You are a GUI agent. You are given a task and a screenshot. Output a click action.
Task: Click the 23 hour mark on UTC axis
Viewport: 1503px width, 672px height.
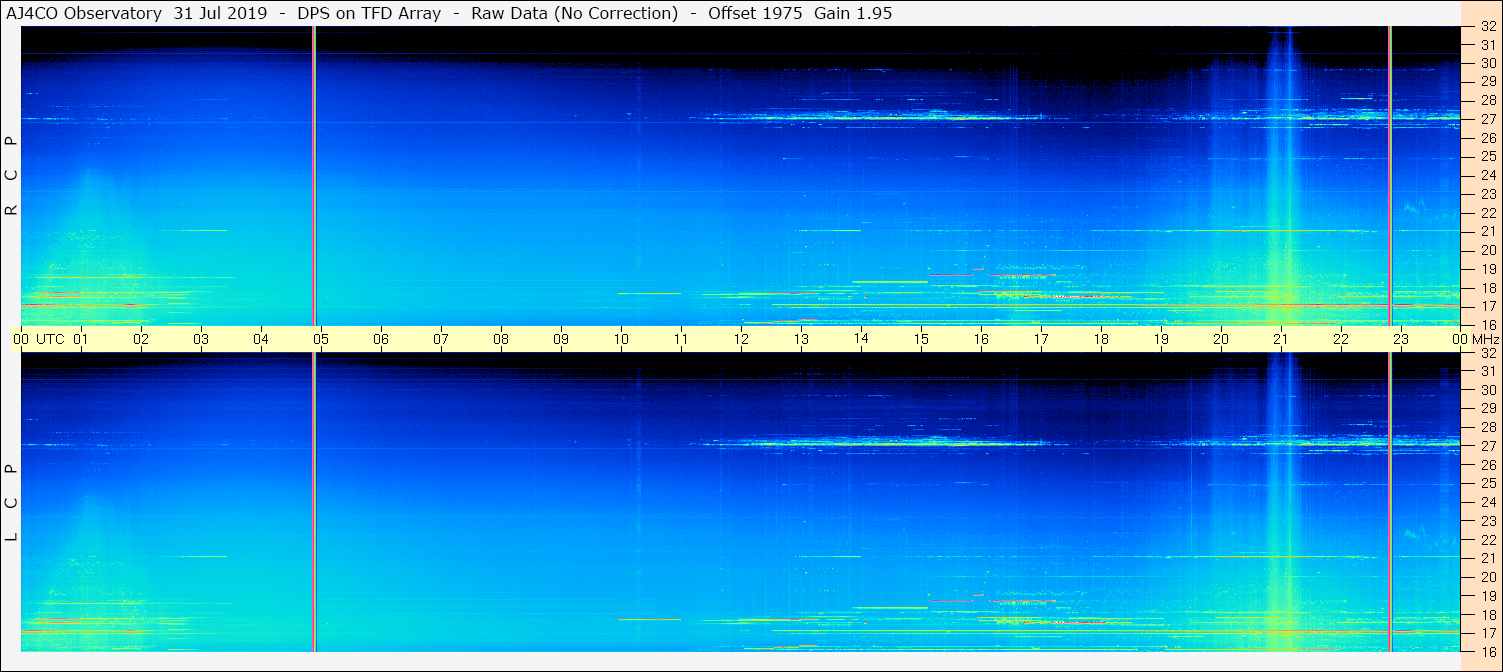click(x=1401, y=339)
